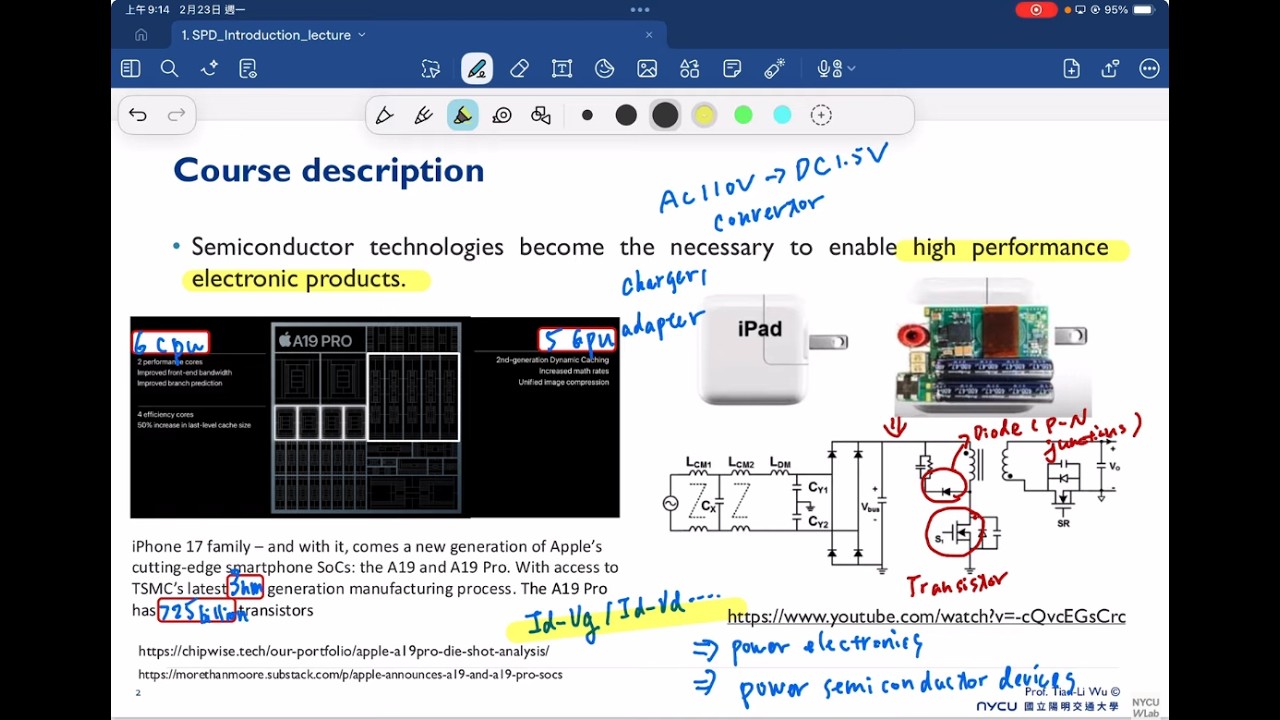
Task: Select the medium stroke thickness
Action: [x=626, y=115]
